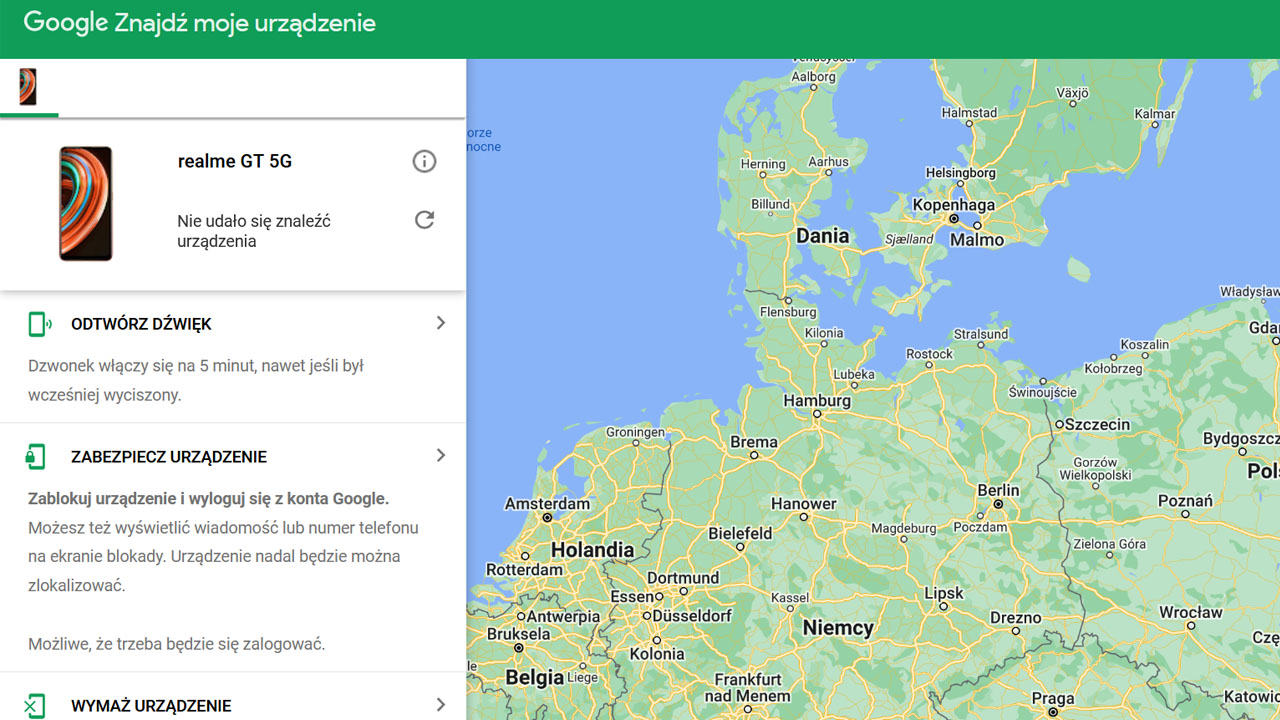Click Magdeburg on the map
The image size is (1280, 720).
[904, 528]
